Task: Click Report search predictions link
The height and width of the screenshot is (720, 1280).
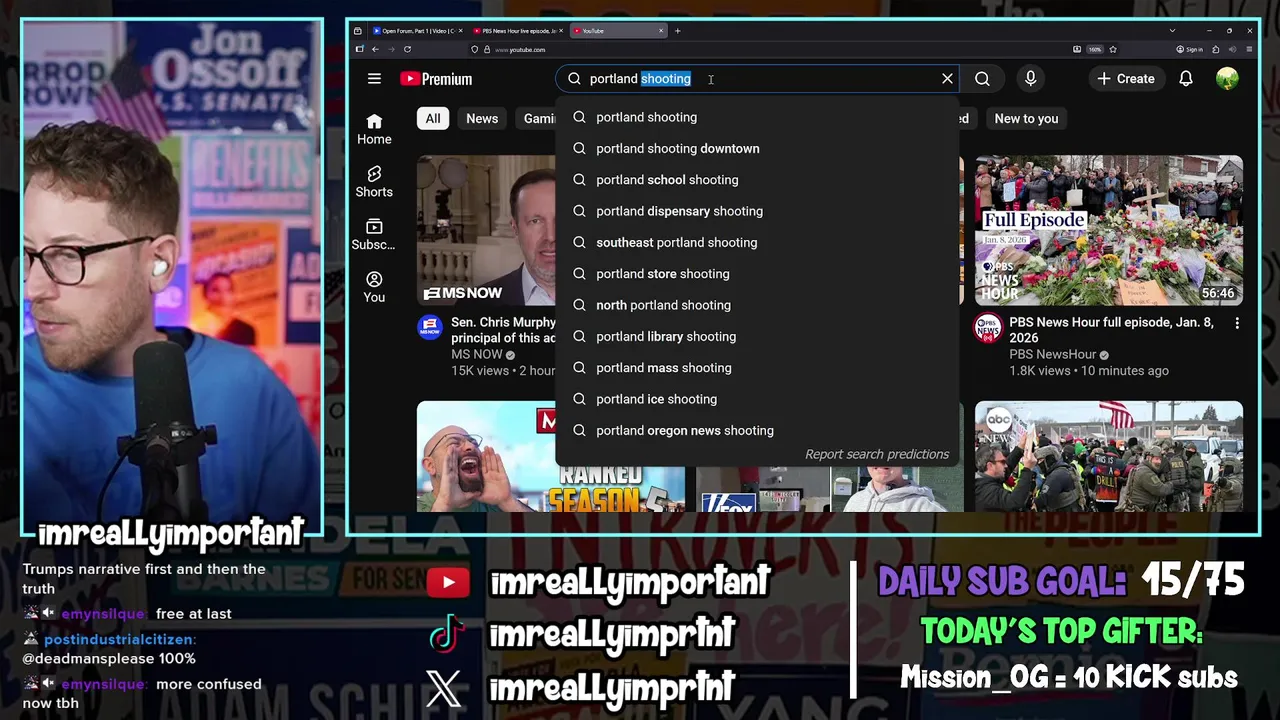Action: (x=877, y=454)
